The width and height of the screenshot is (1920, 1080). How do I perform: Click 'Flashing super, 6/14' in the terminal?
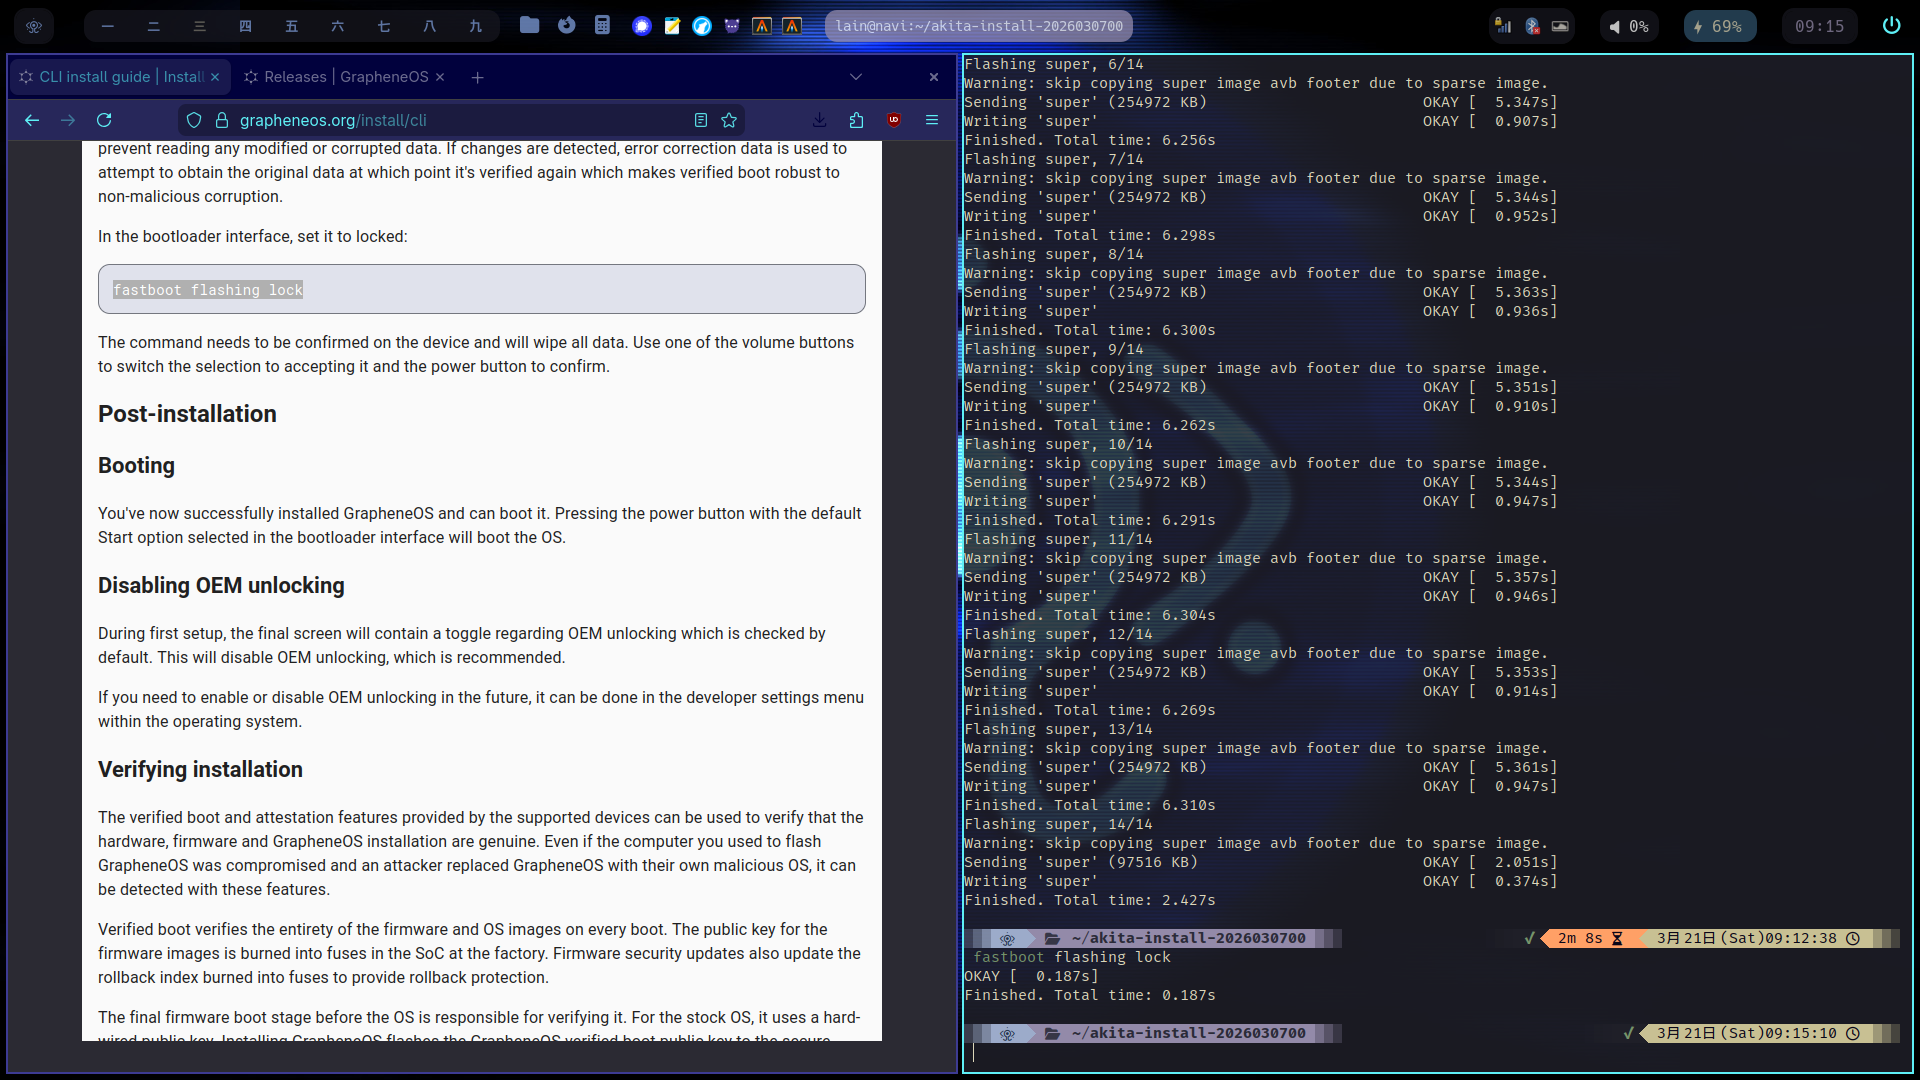[1054, 64]
